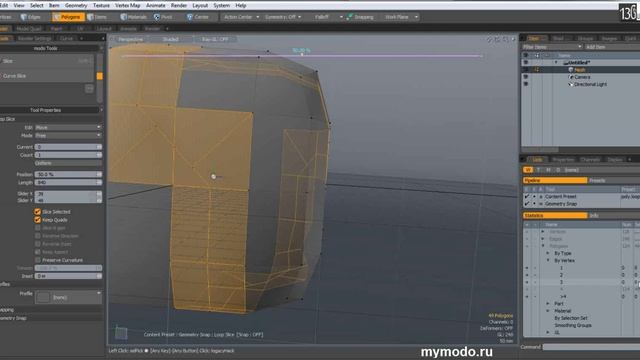Switch to the Model Quad layout tab
This screenshot has width=640, height=360.
tap(29, 29)
